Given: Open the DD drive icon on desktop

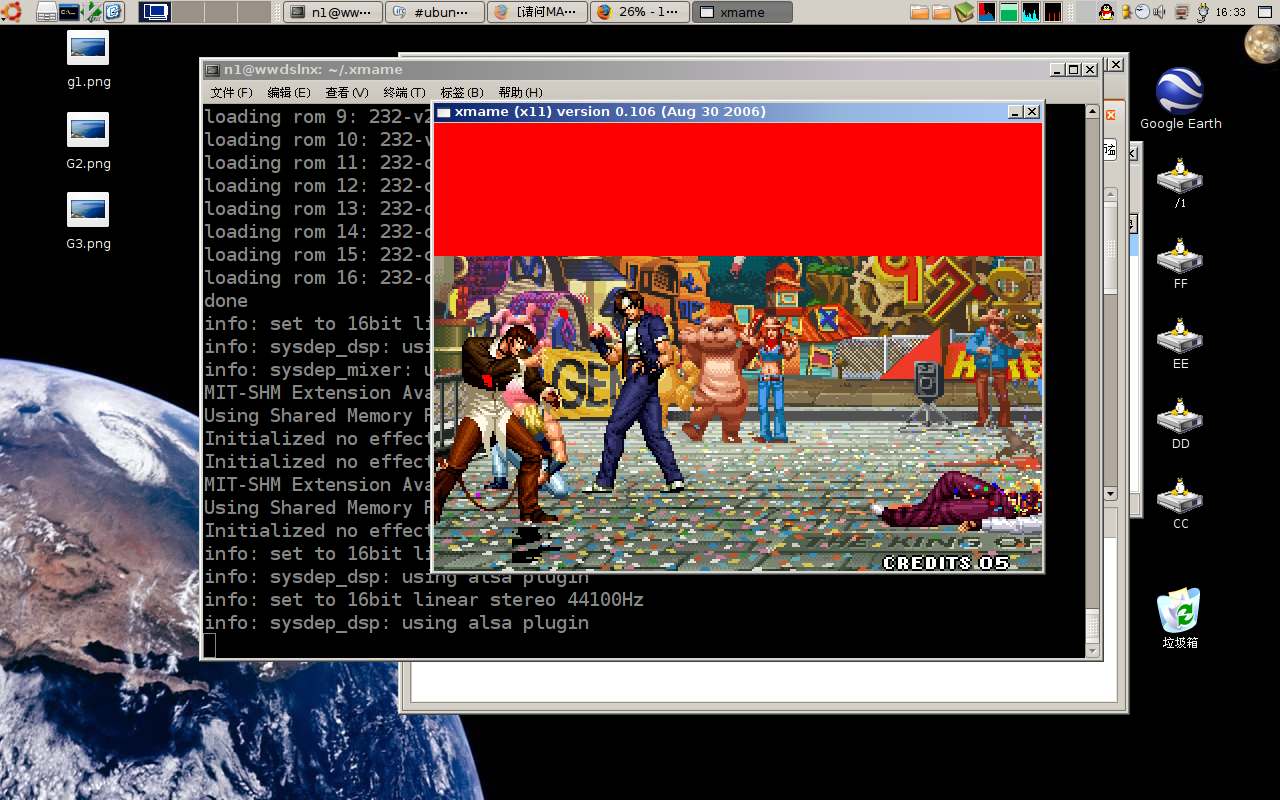Looking at the screenshot, I should click(1180, 422).
